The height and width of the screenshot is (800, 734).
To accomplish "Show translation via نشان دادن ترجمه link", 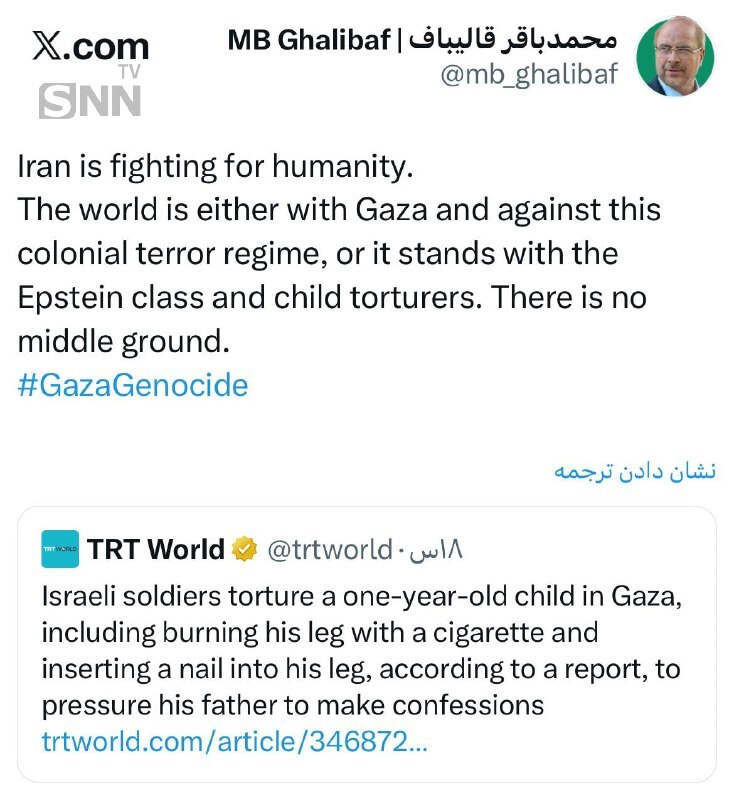I will tap(635, 472).
